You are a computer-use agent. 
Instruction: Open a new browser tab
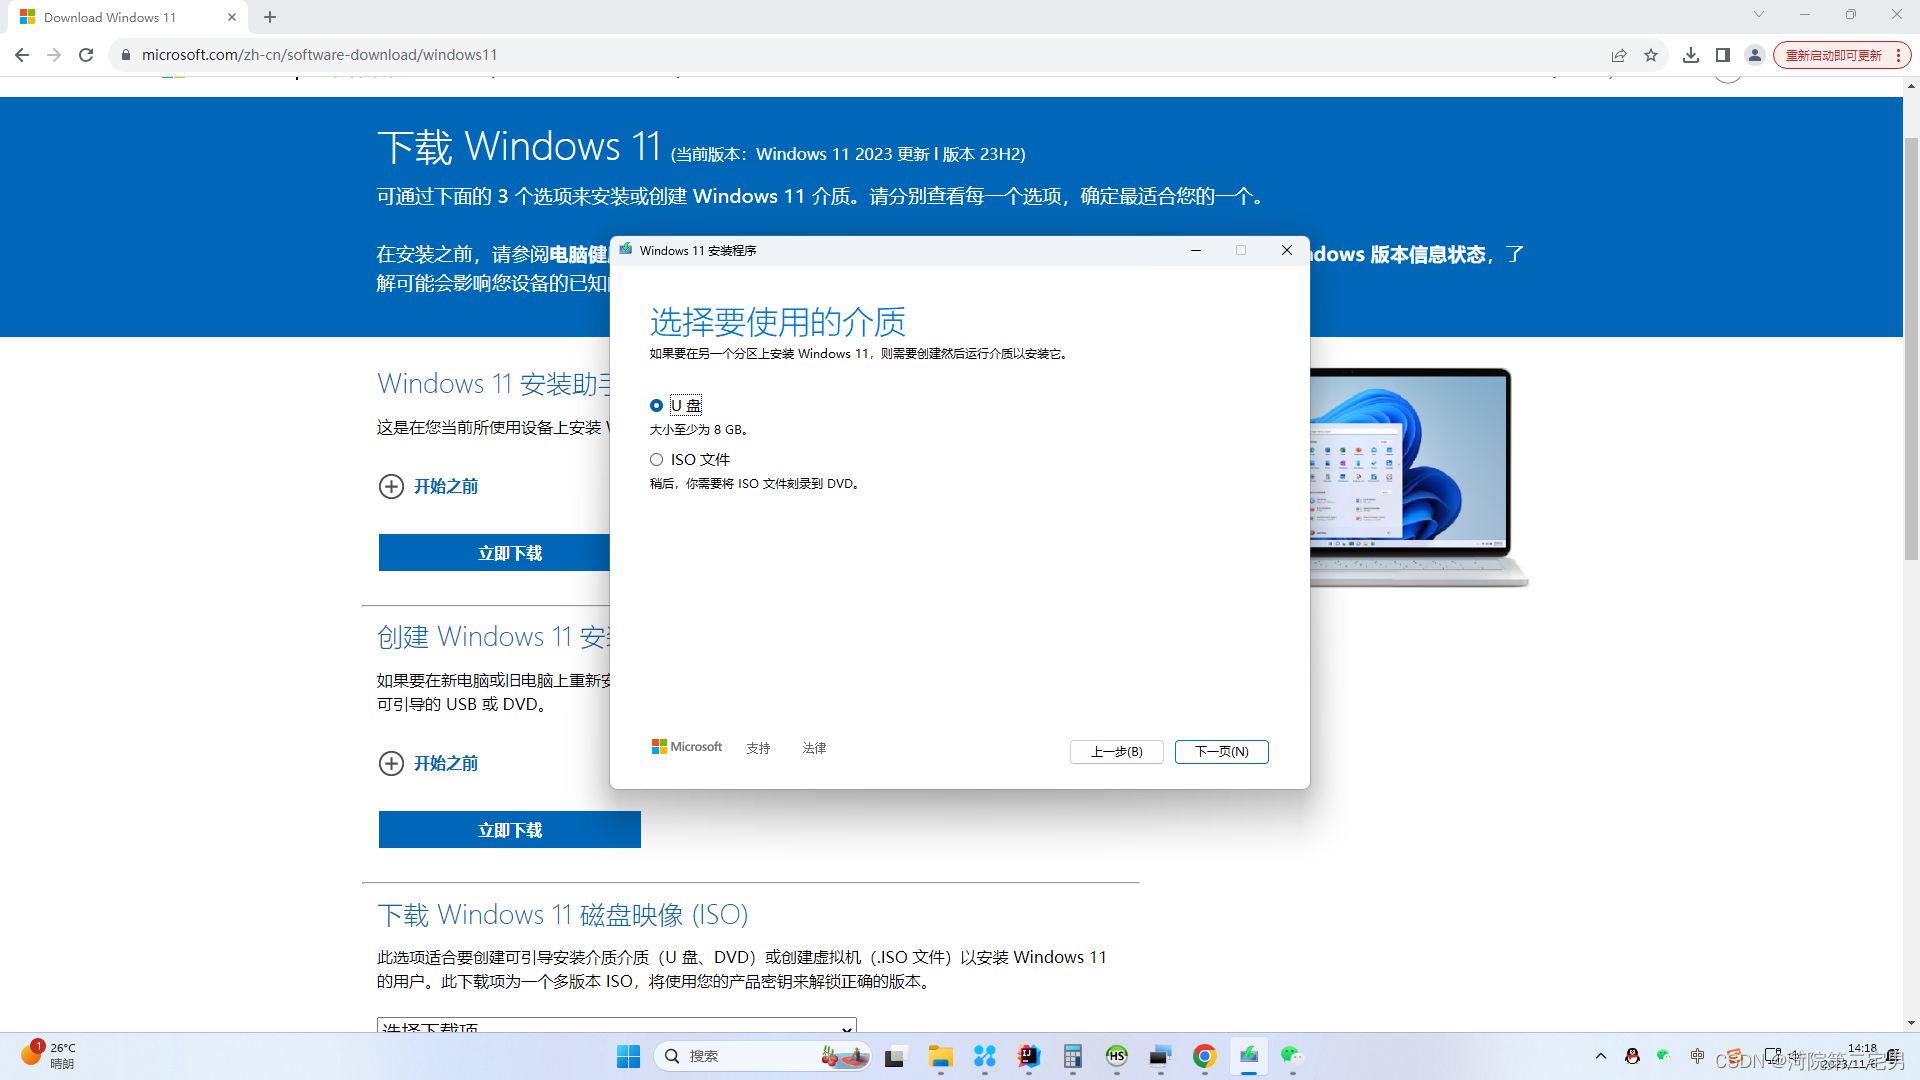tap(270, 17)
